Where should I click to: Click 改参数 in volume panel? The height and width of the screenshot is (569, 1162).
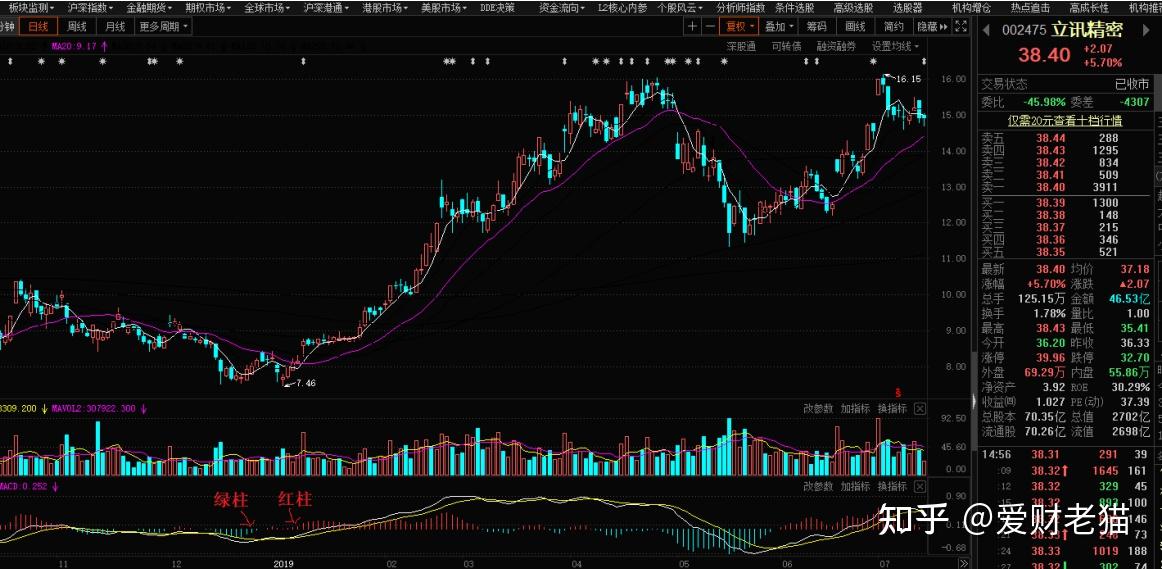(x=818, y=408)
